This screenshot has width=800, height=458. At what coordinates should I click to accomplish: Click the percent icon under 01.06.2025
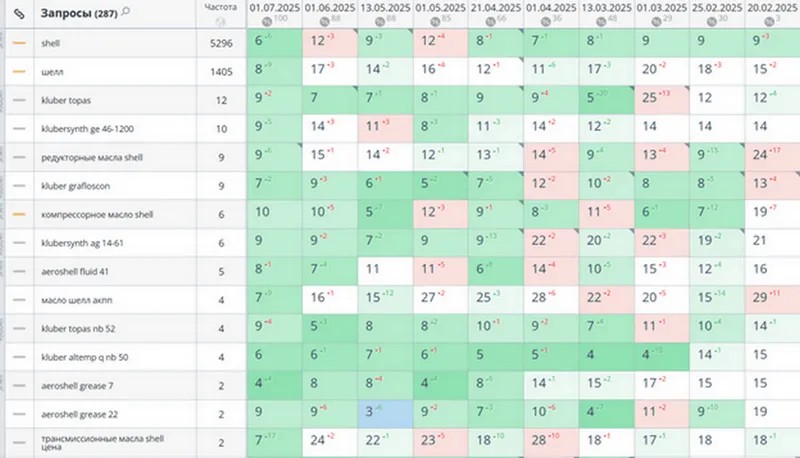pos(324,18)
